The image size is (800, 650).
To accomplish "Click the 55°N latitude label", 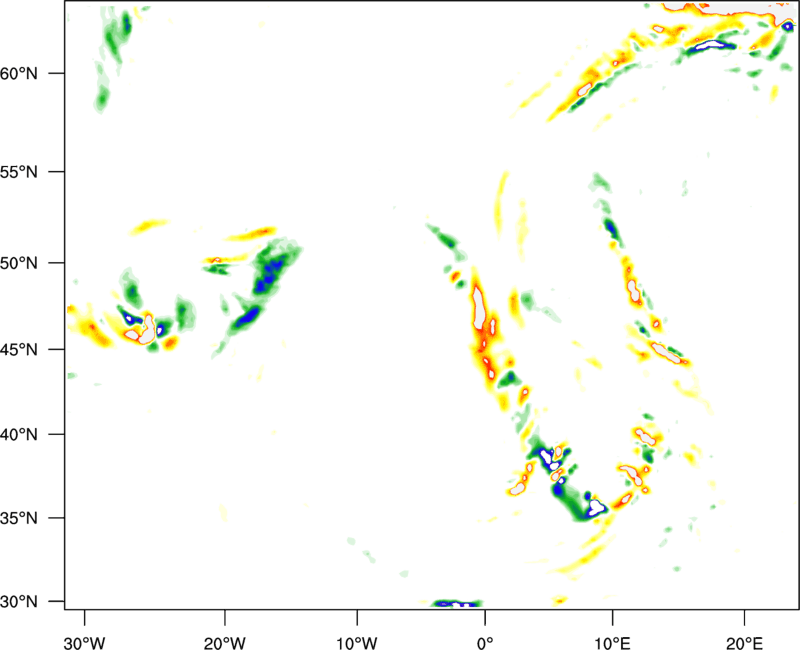I will pos(19,172).
